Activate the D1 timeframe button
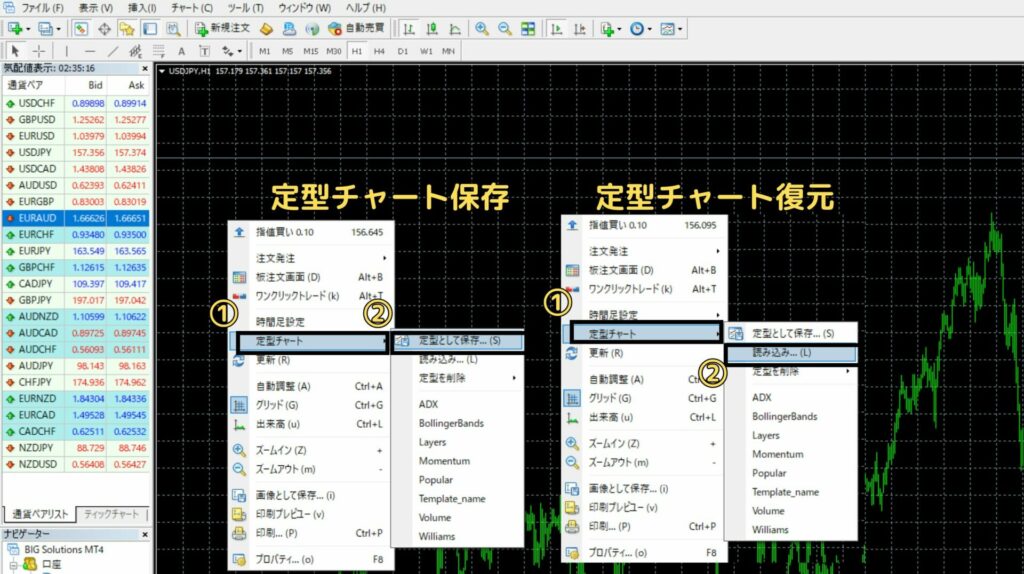This screenshot has width=1024, height=574. click(403, 50)
